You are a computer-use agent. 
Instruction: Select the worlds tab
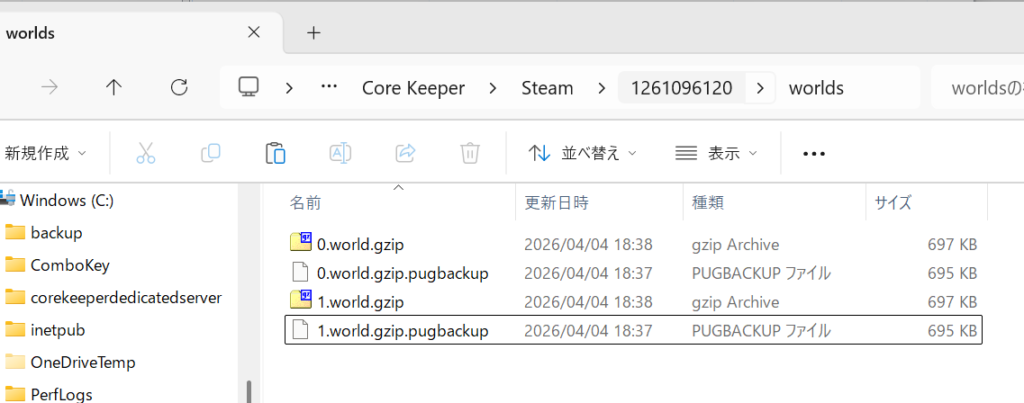(x=120, y=33)
